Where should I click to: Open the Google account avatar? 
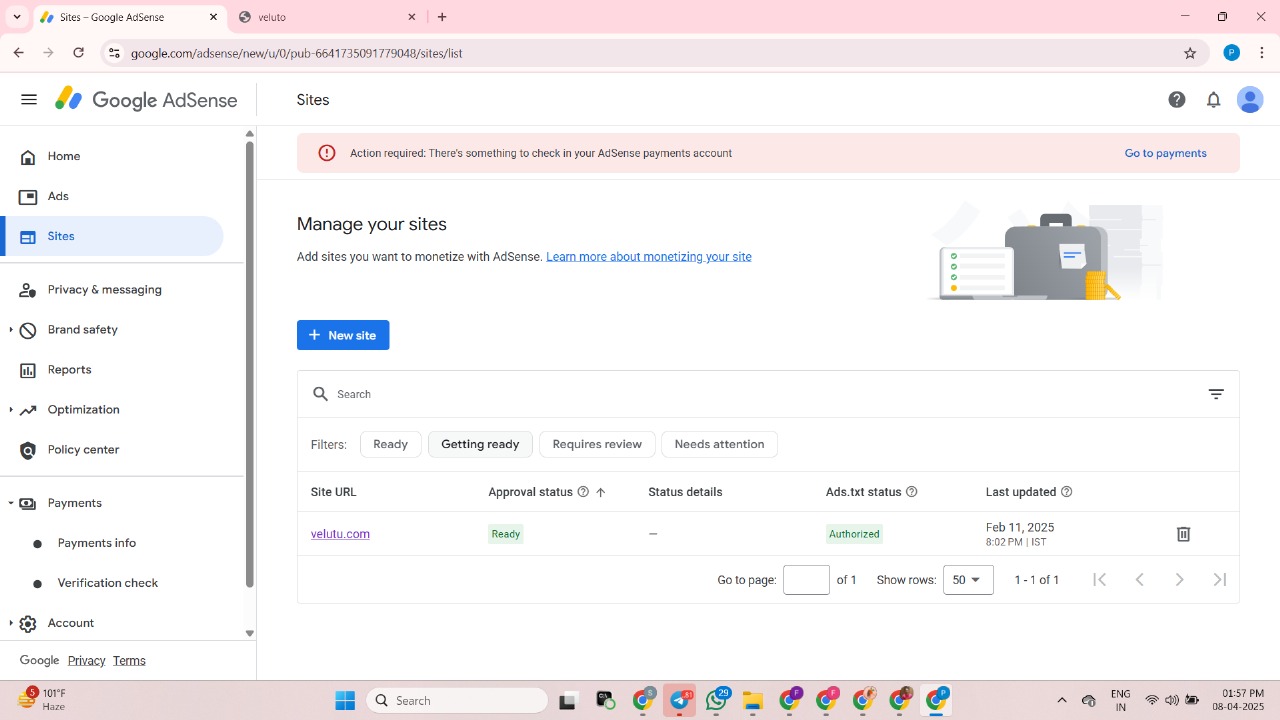1250,100
